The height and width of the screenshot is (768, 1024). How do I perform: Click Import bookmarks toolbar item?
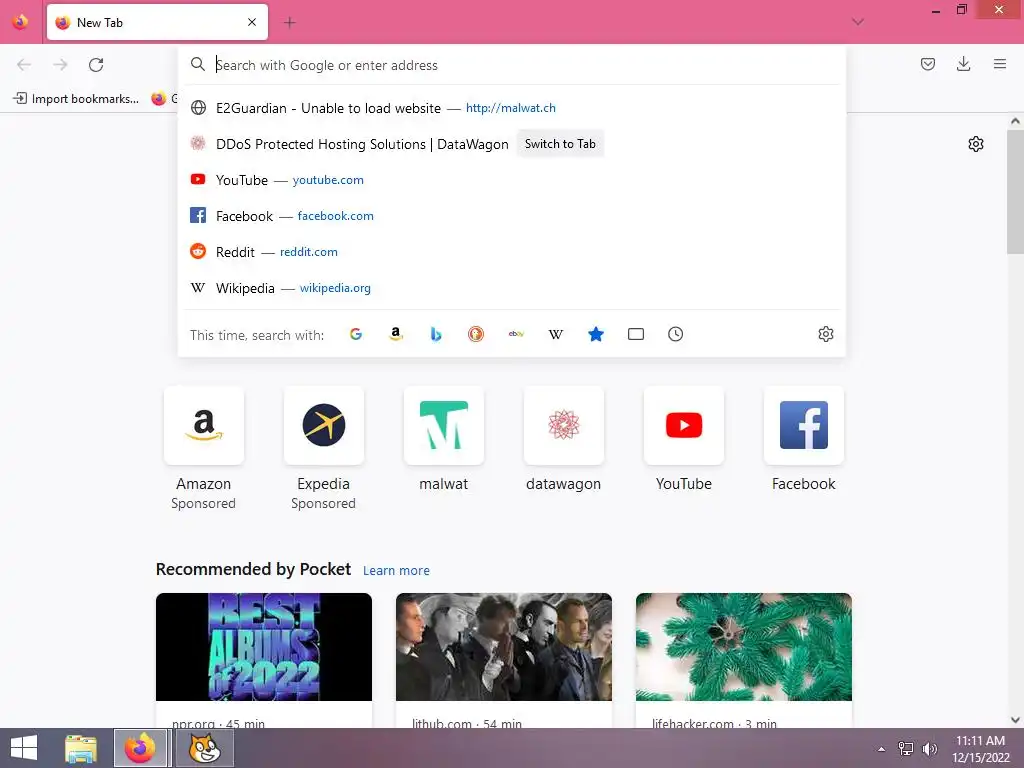pos(76,99)
